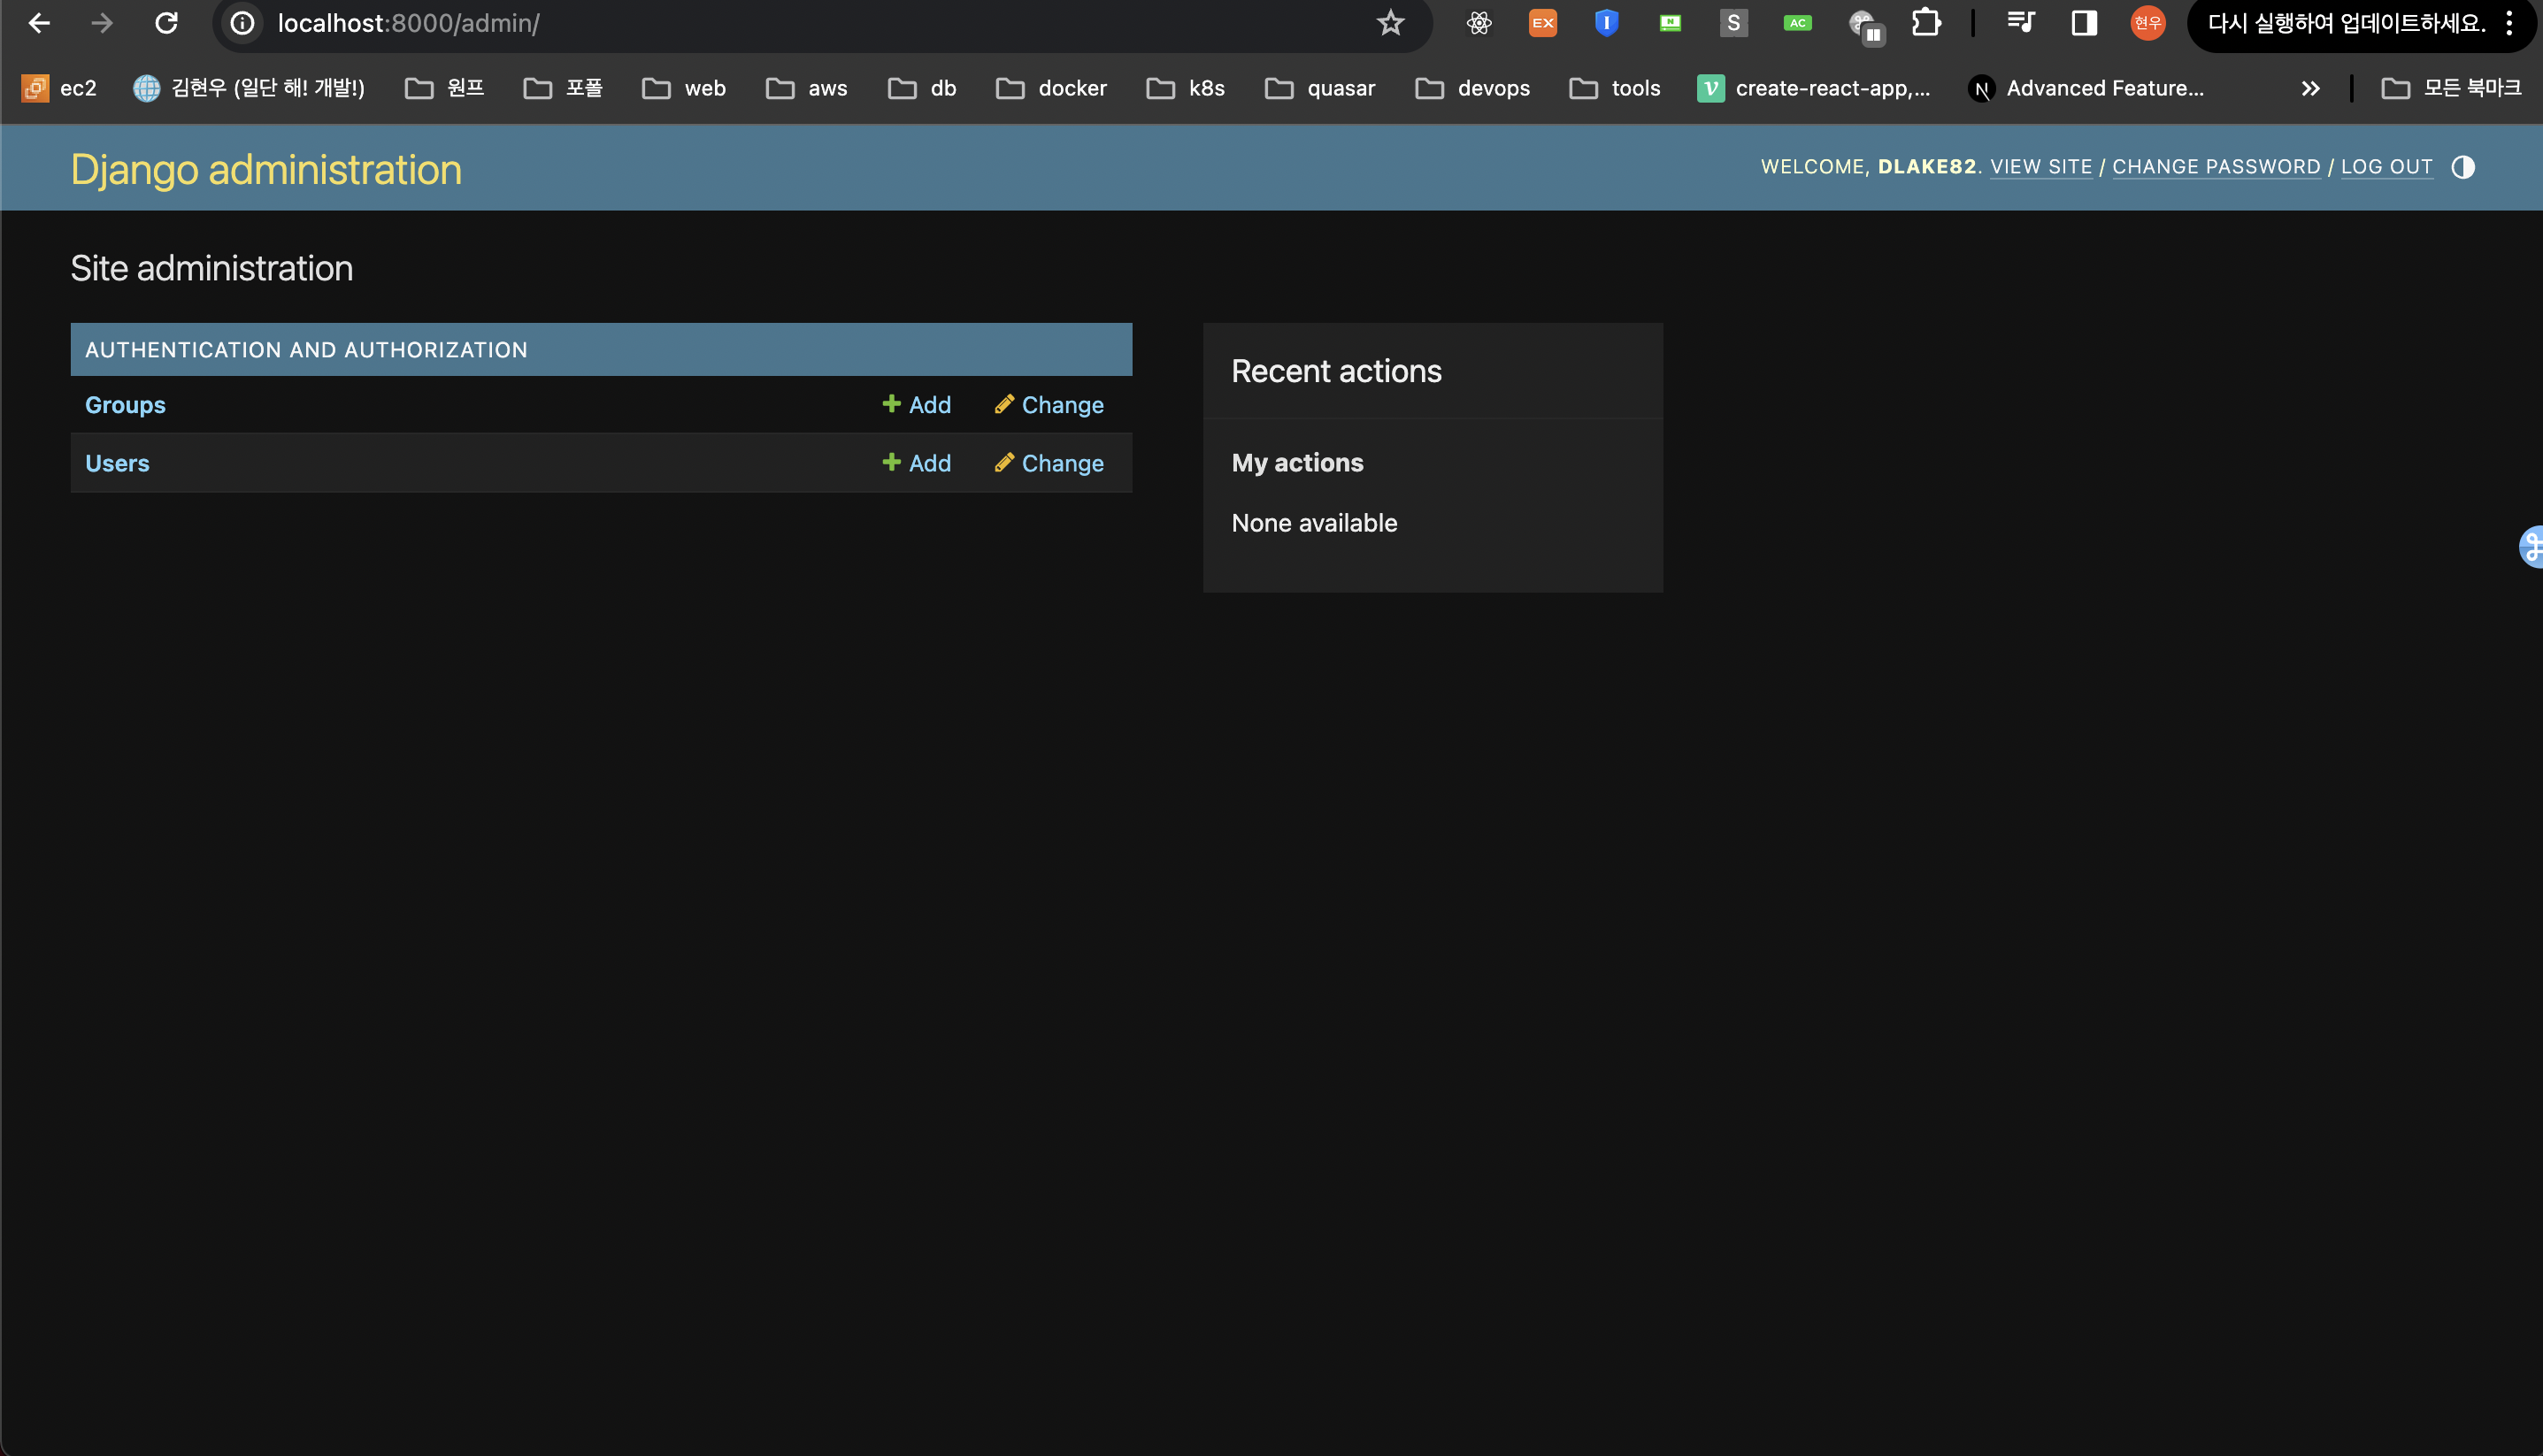Viewport: 2543px width, 1456px height.
Task: Expand hidden bookmarks with double chevron
Action: click(2310, 89)
